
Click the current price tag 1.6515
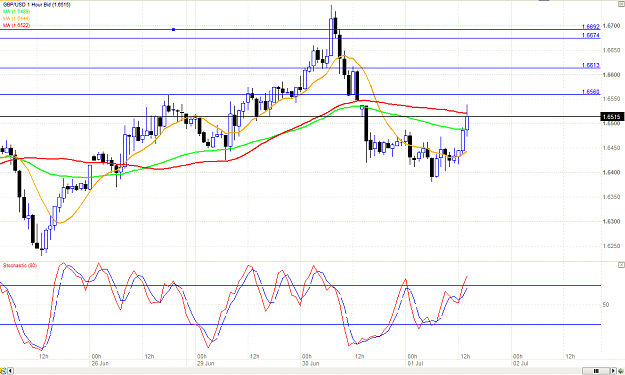pyautogui.click(x=612, y=117)
